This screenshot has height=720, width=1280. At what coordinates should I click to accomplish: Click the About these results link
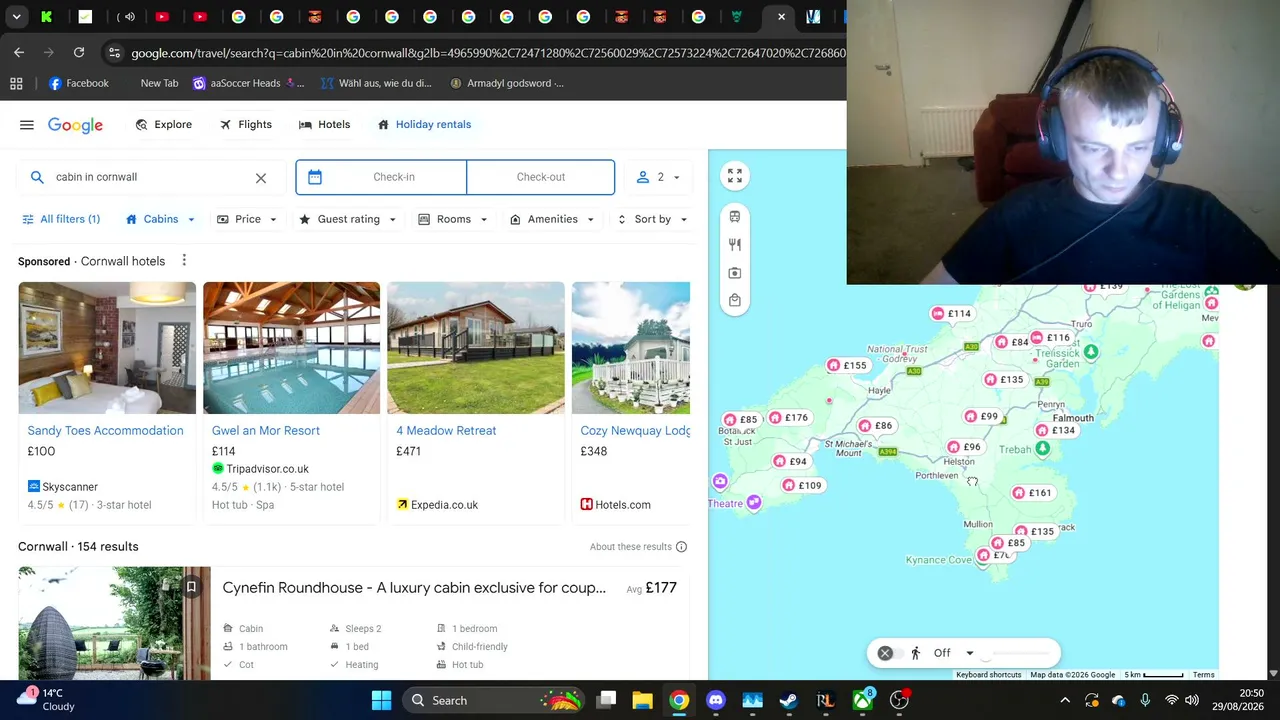click(631, 547)
